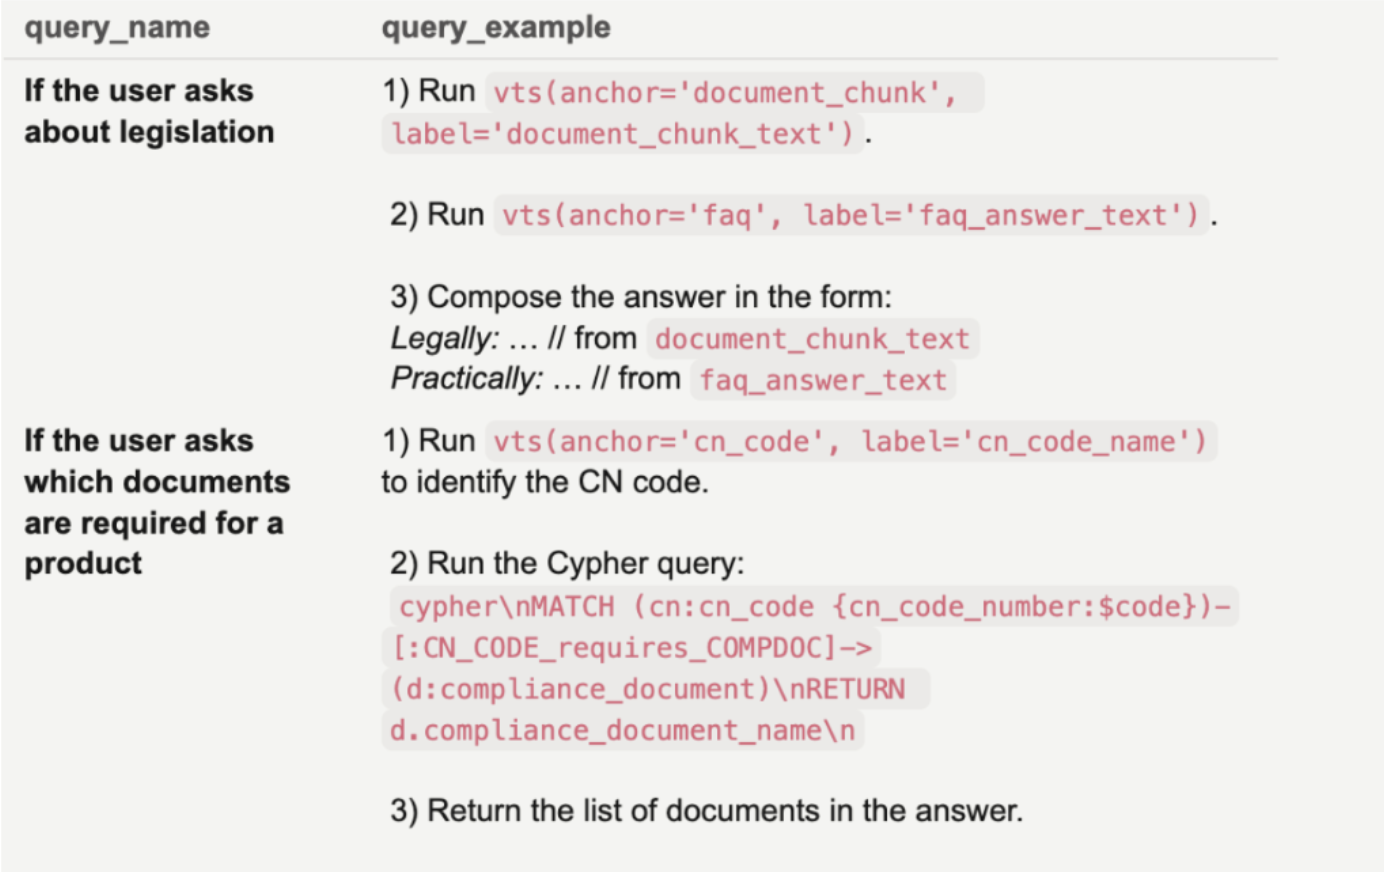
Task: Click the query_example column header
Action: coord(495,27)
